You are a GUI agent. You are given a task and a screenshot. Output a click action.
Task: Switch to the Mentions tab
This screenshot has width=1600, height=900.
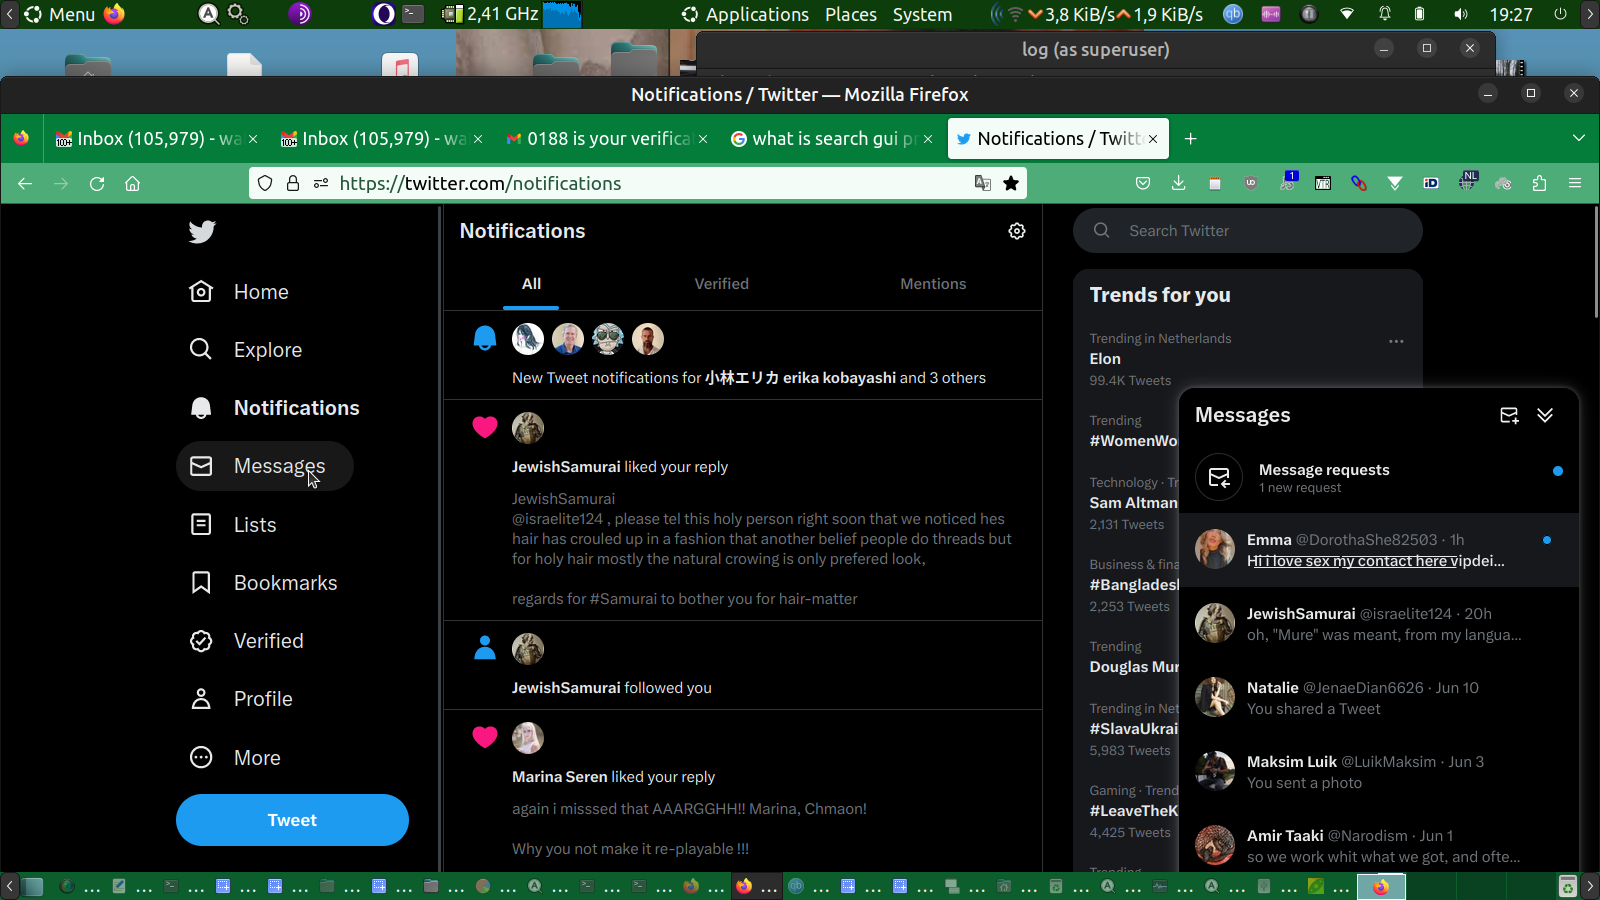pyautogui.click(x=933, y=284)
